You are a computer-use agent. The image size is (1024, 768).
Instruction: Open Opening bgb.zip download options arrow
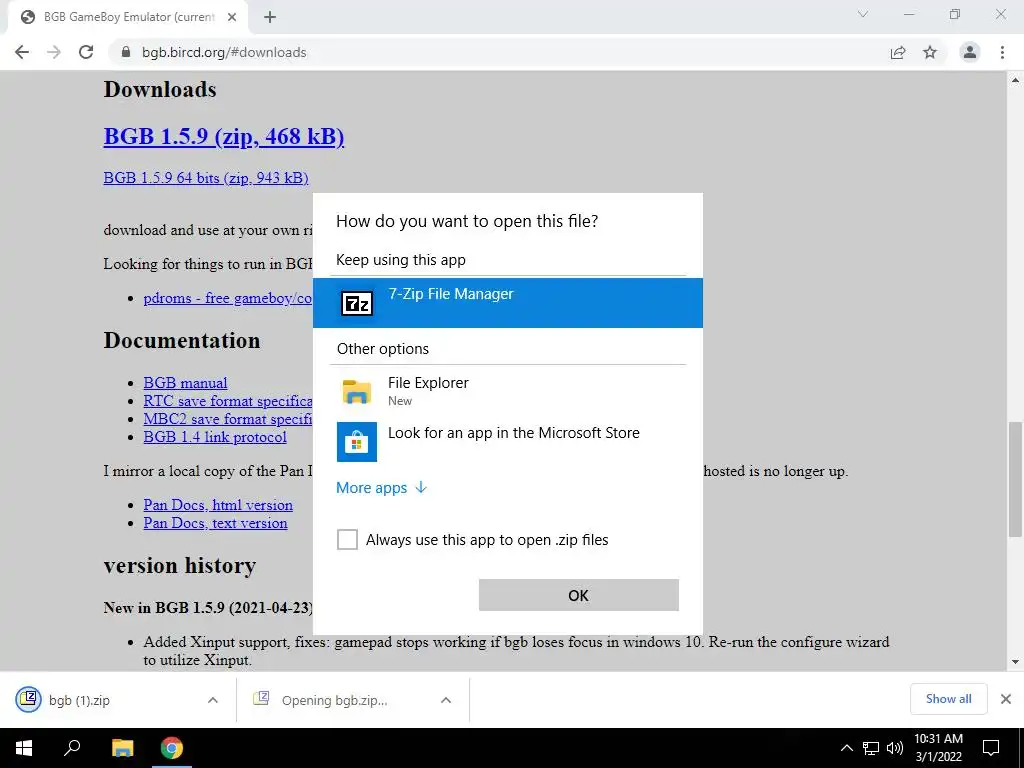(x=446, y=700)
